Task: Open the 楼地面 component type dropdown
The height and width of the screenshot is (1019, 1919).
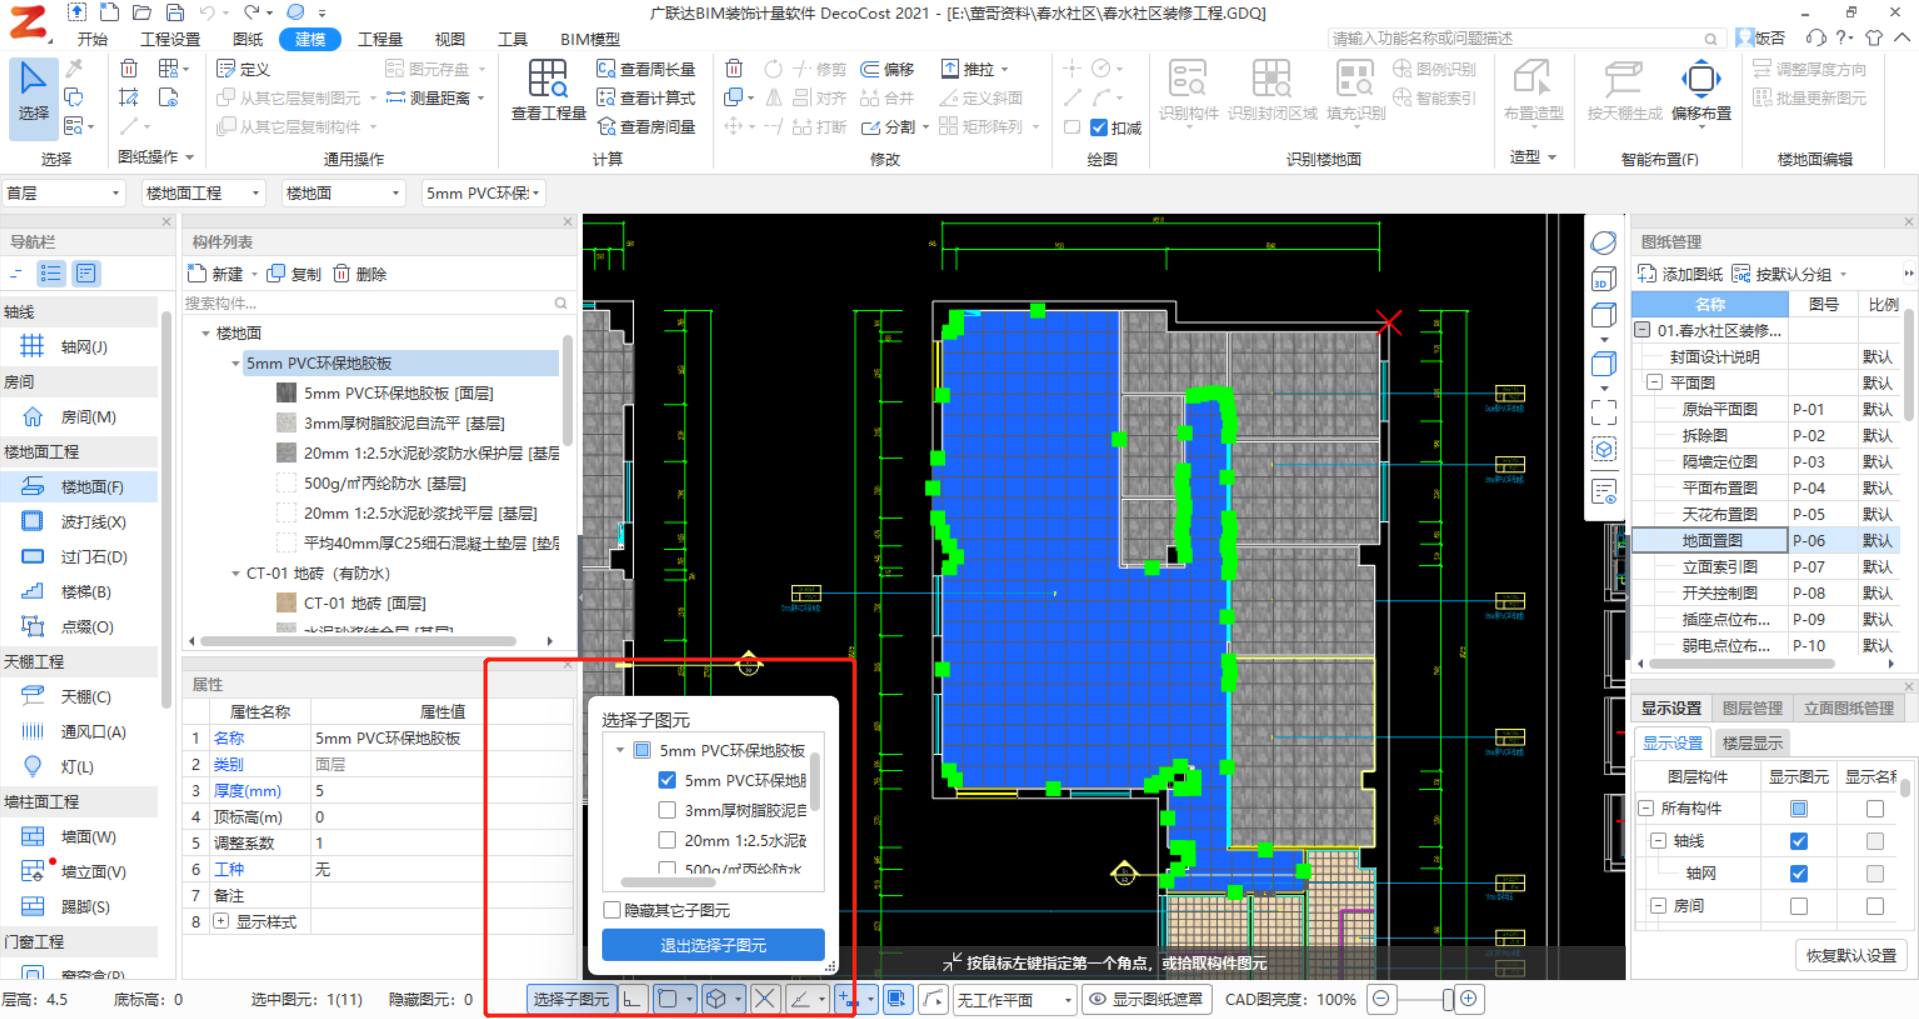Action: (x=344, y=193)
